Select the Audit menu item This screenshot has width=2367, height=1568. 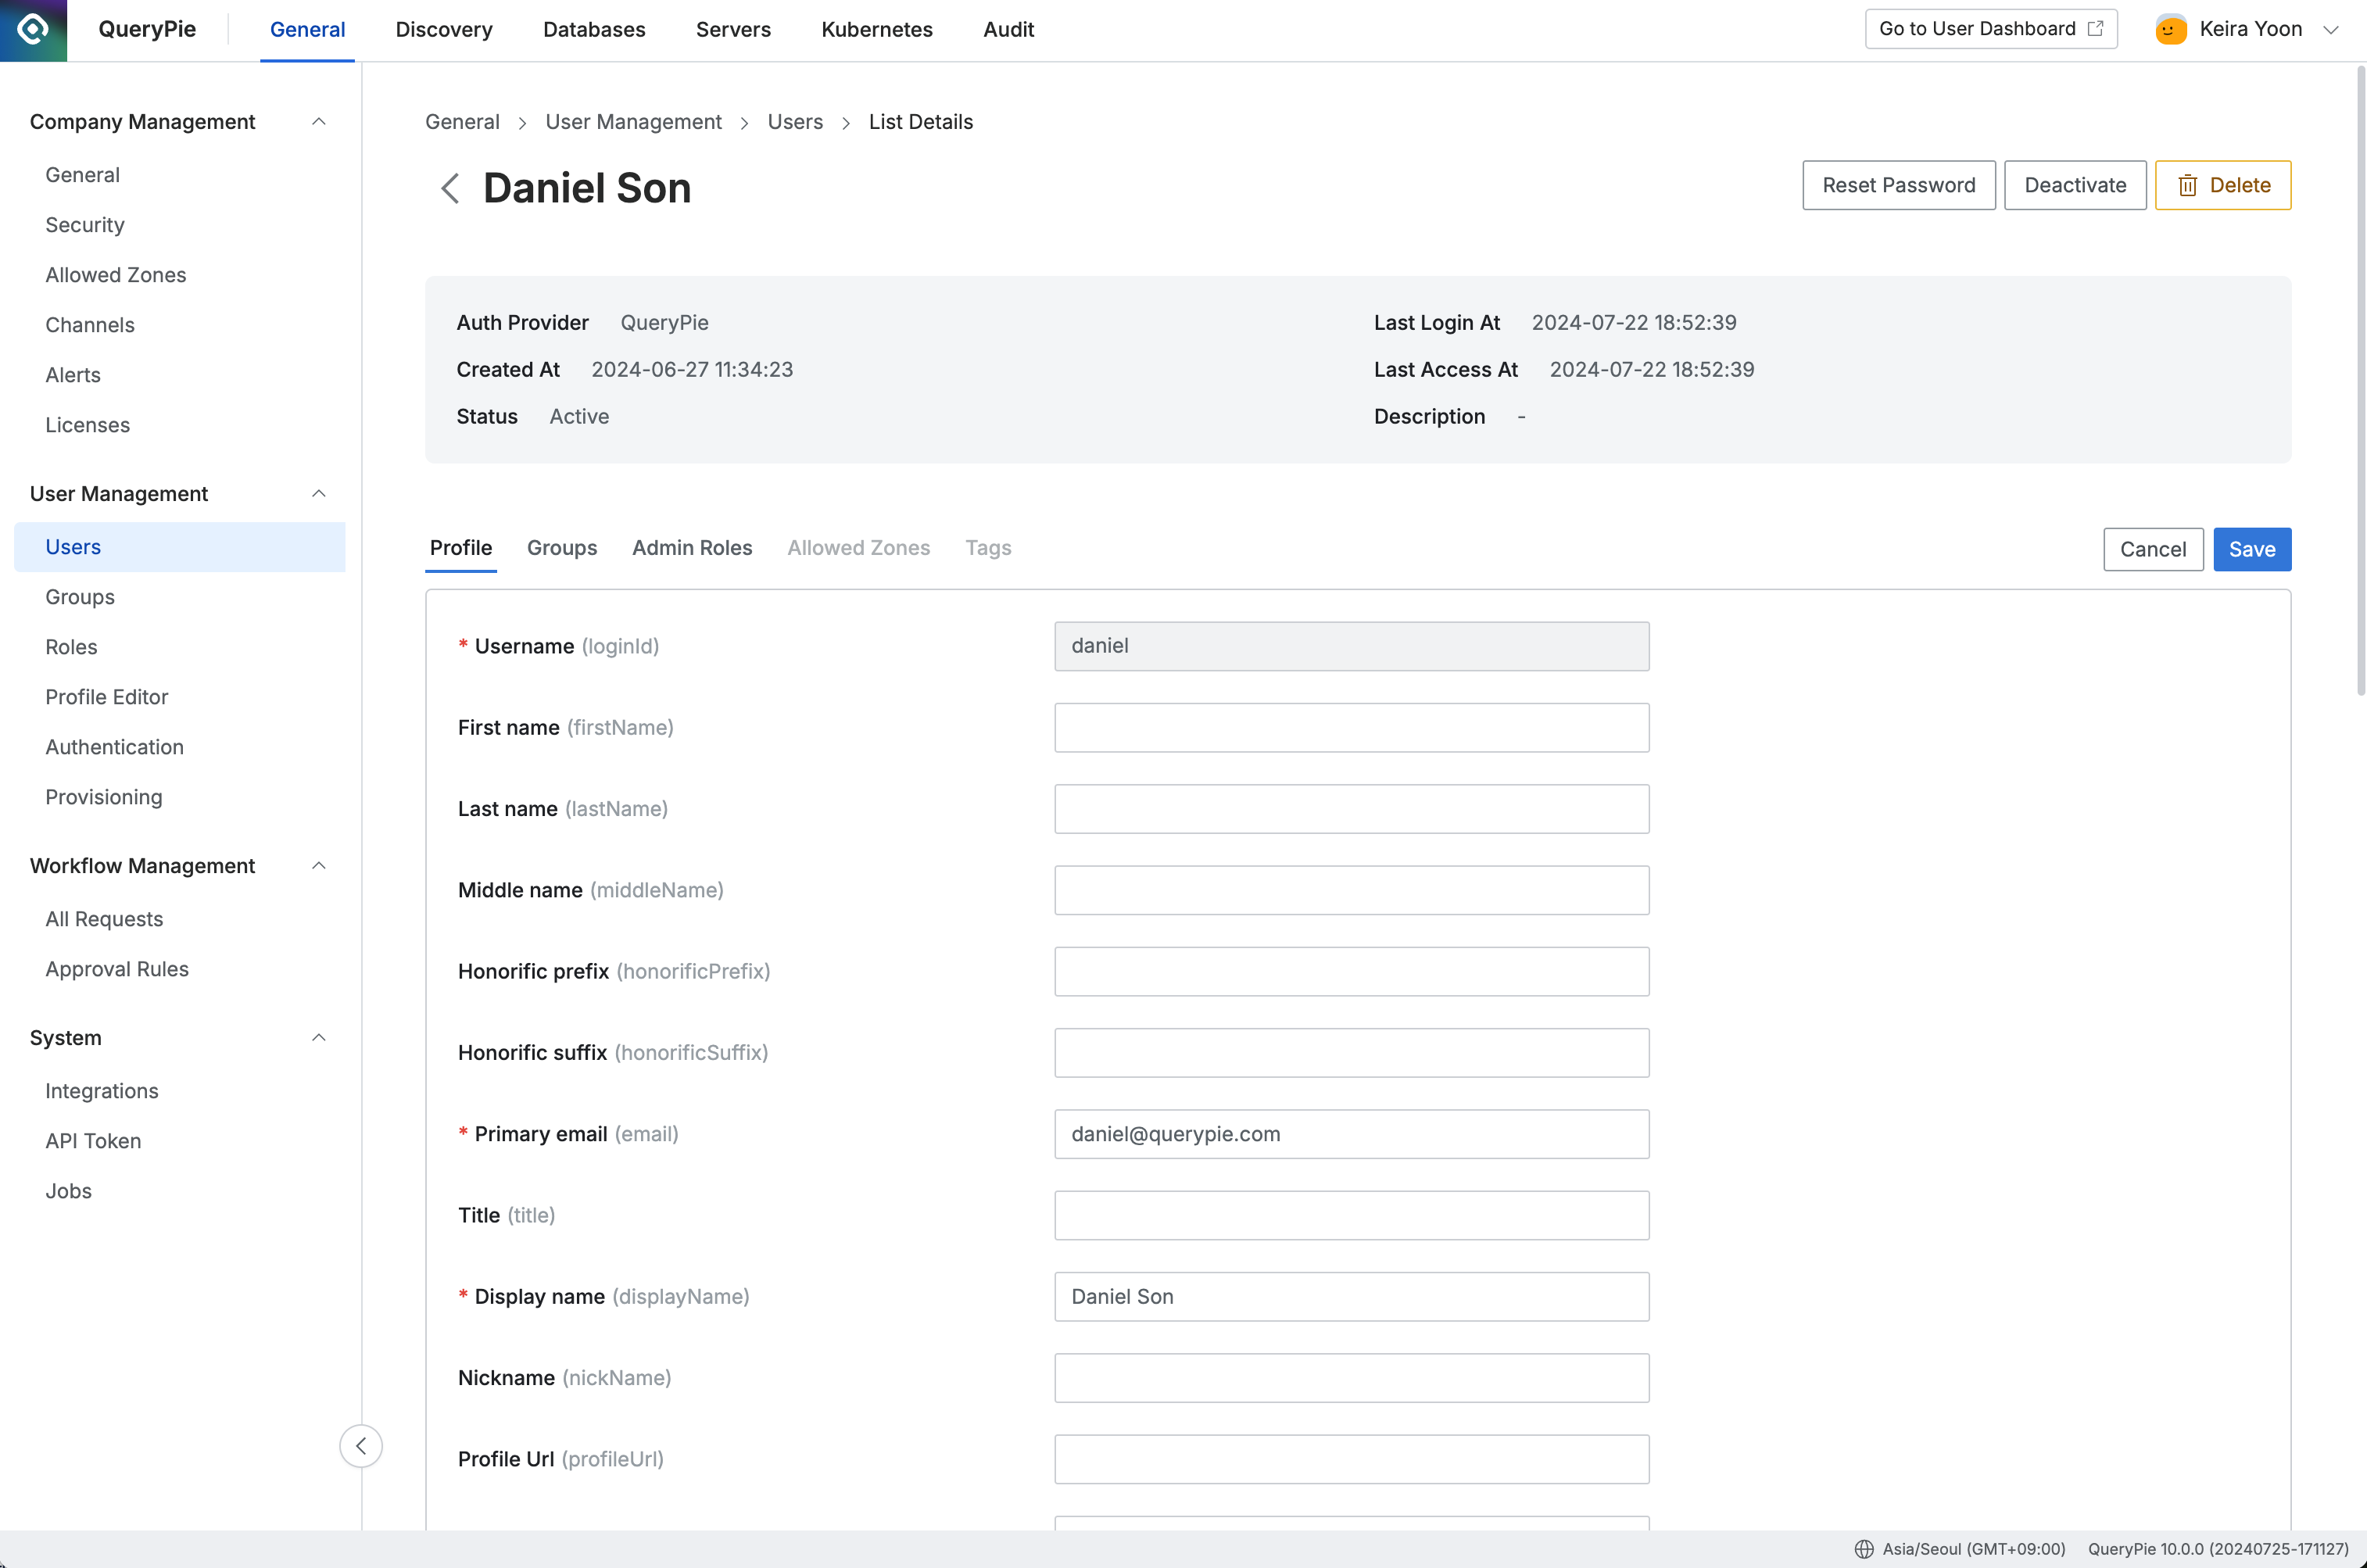coord(1006,30)
